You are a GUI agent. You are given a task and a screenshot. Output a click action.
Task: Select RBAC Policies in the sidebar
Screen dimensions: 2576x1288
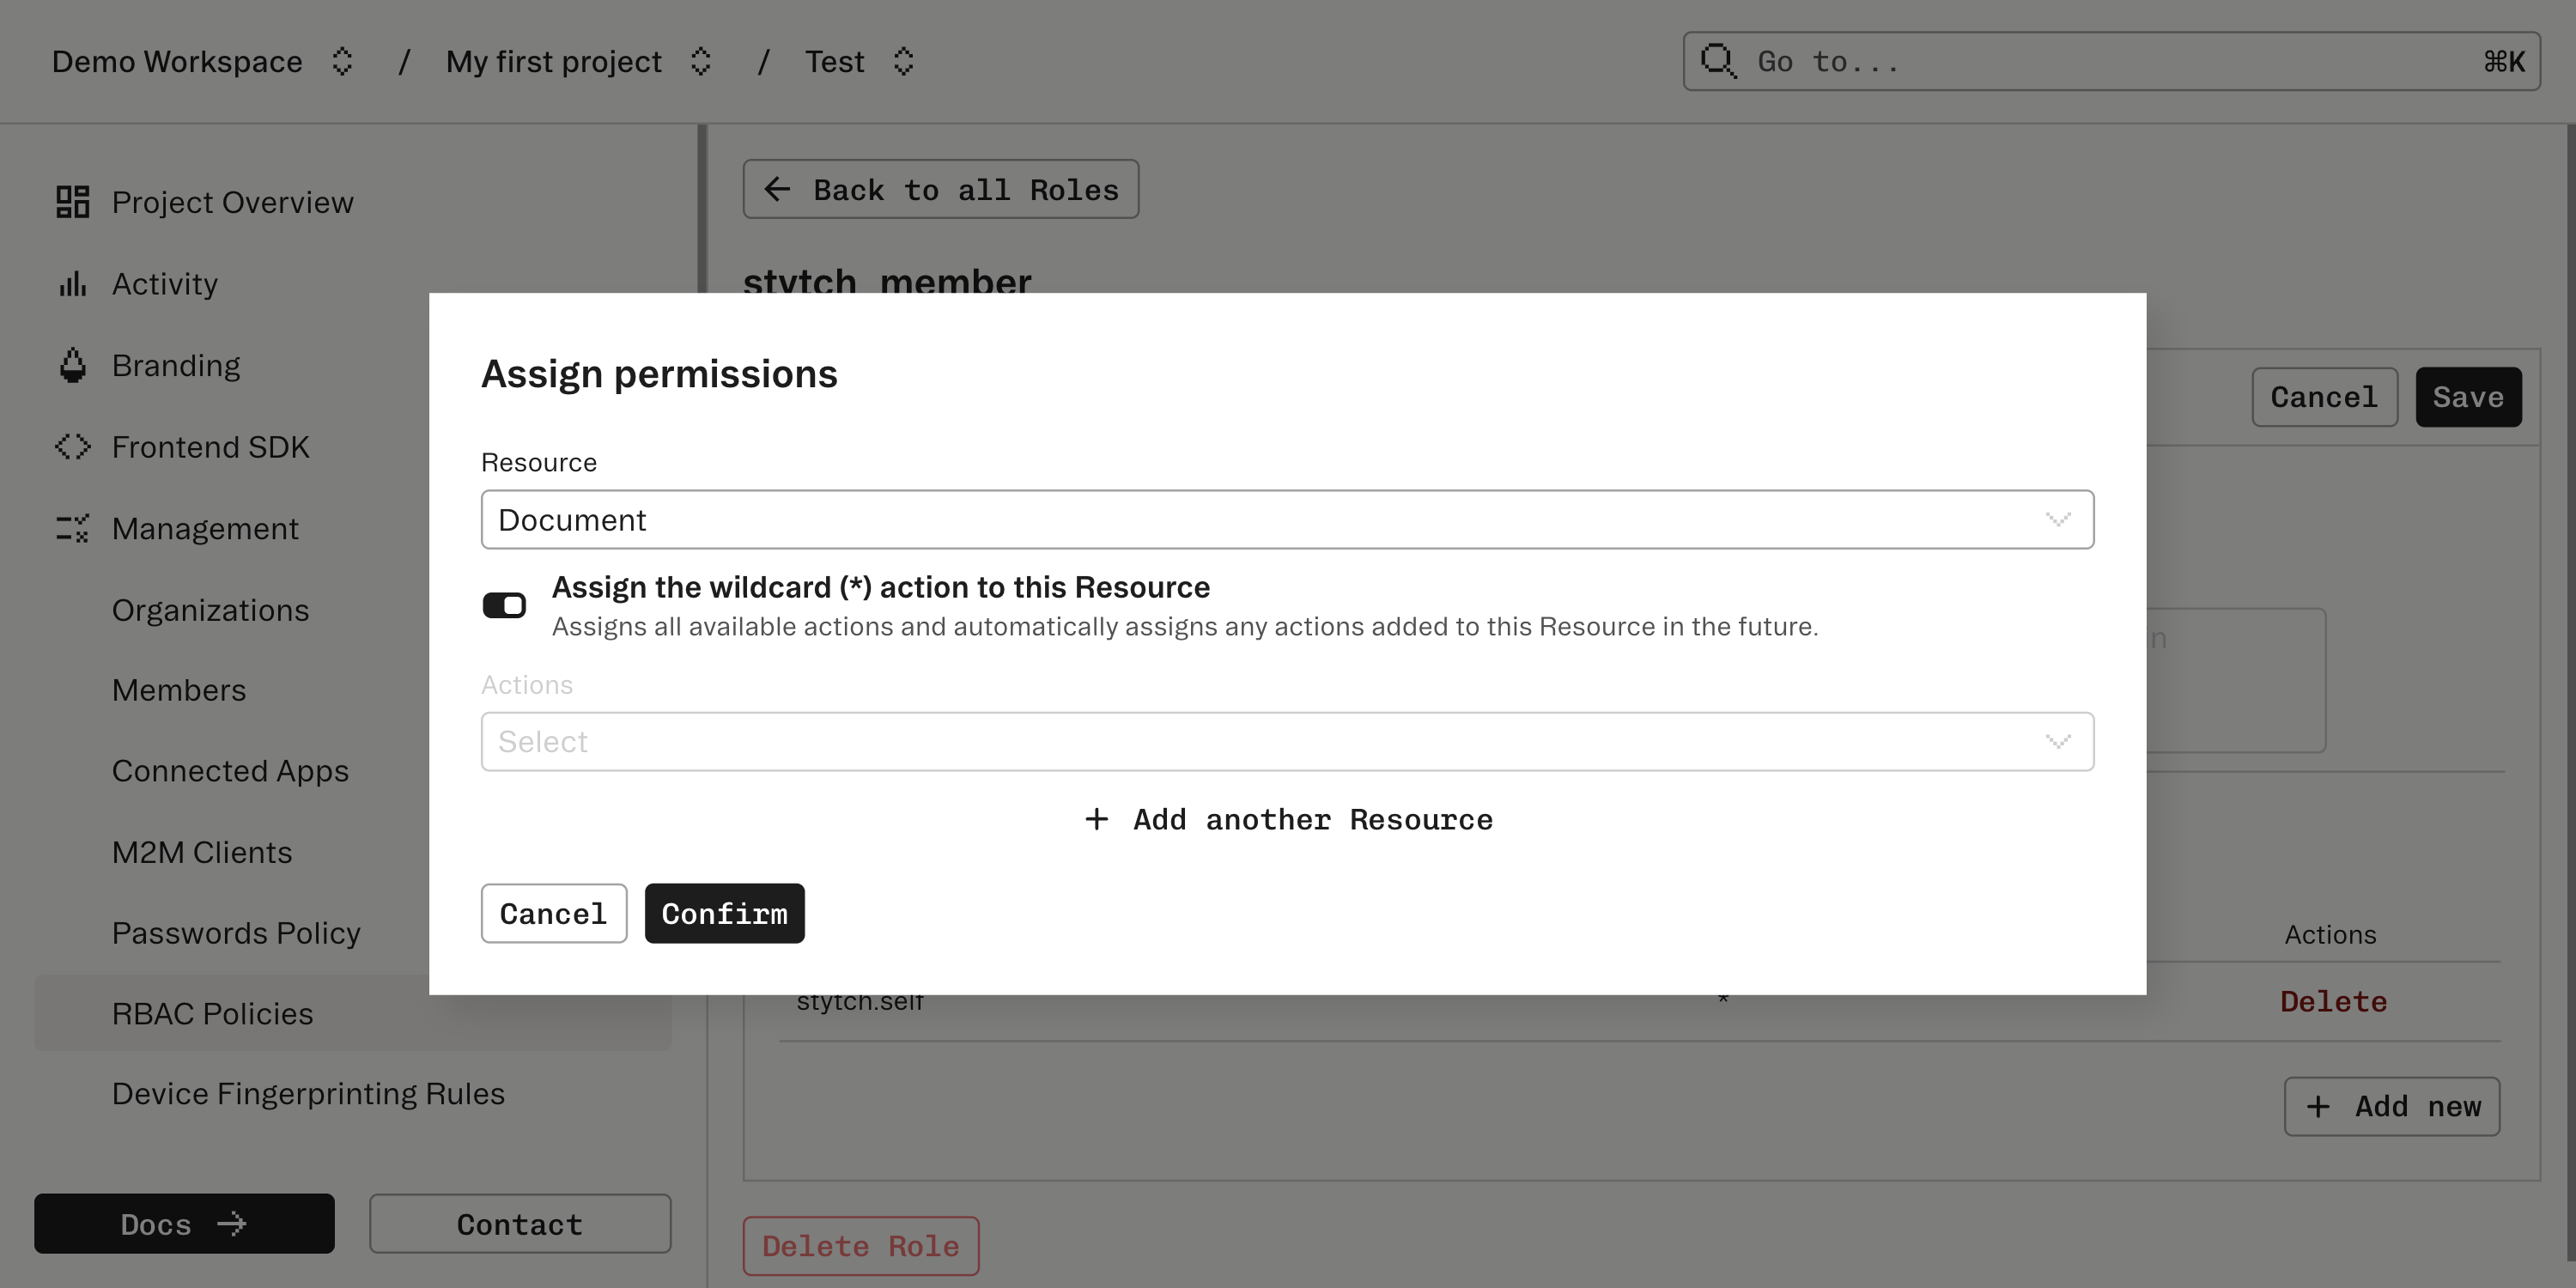click(212, 1013)
